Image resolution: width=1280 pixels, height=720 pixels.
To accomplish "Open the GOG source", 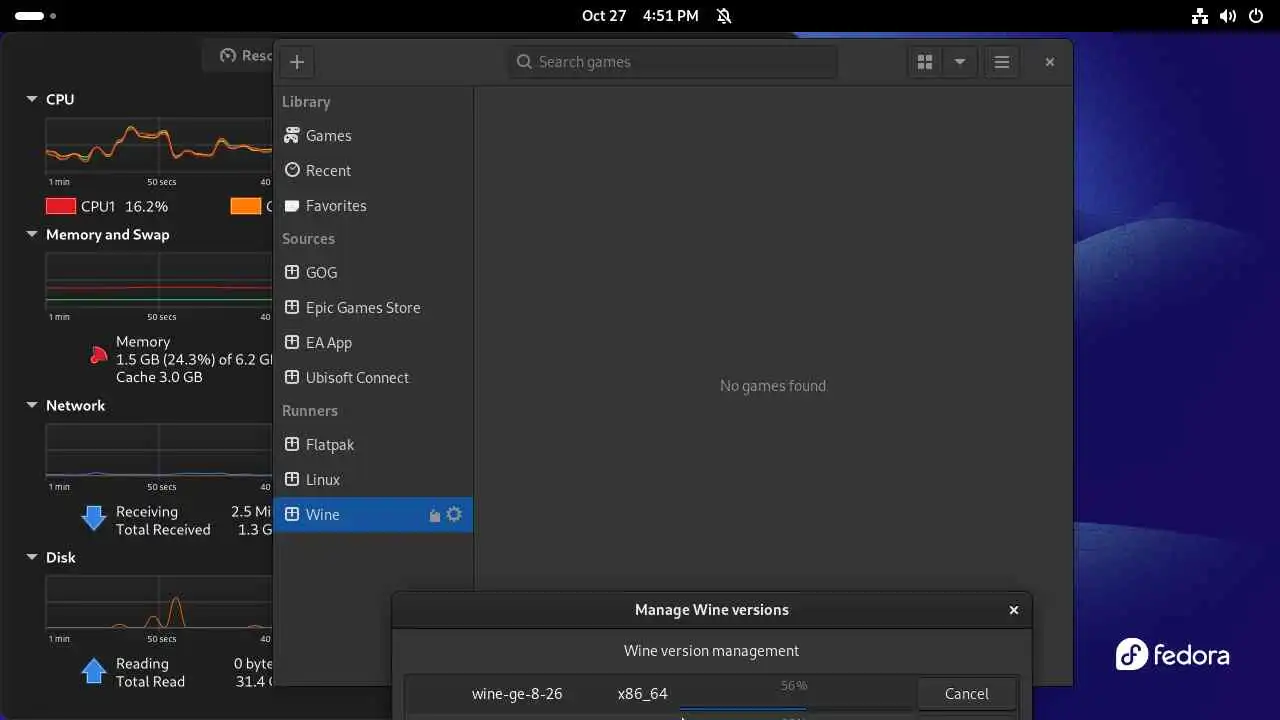I will pyautogui.click(x=373, y=273).
